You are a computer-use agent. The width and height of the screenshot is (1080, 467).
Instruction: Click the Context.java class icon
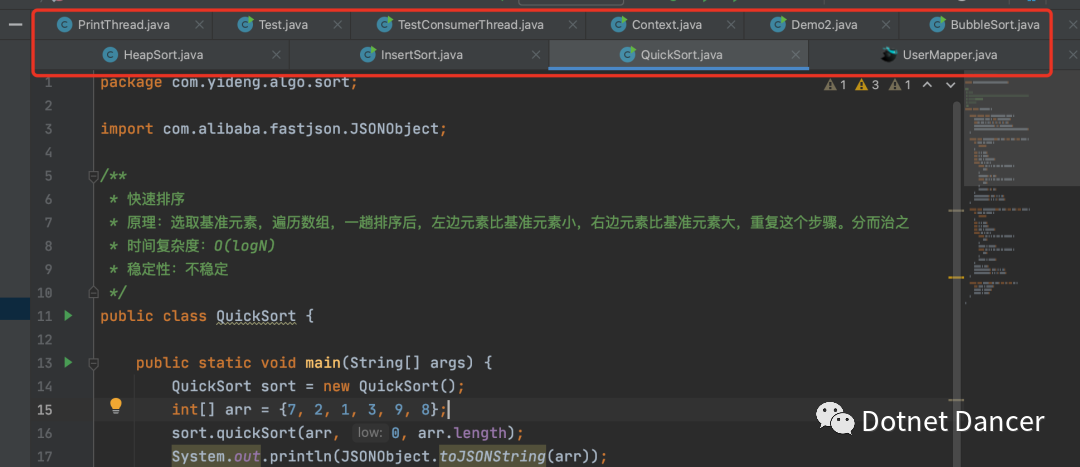coord(619,25)
